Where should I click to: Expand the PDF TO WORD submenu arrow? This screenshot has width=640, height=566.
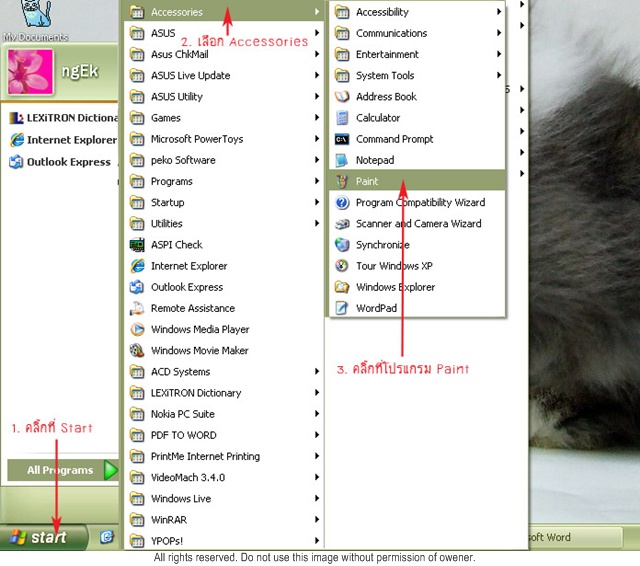(317, 435)
